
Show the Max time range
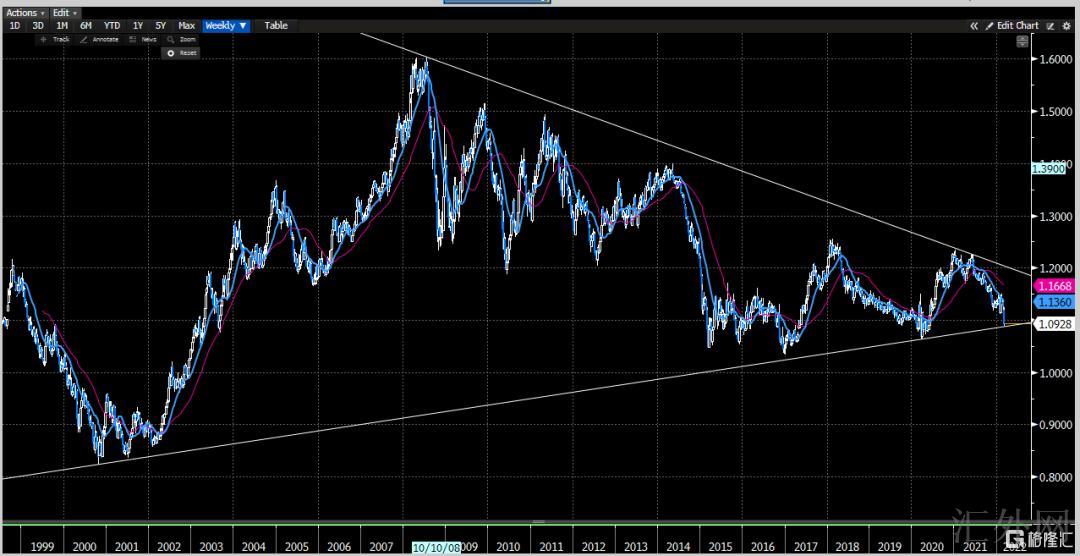(x=186, y=25)
